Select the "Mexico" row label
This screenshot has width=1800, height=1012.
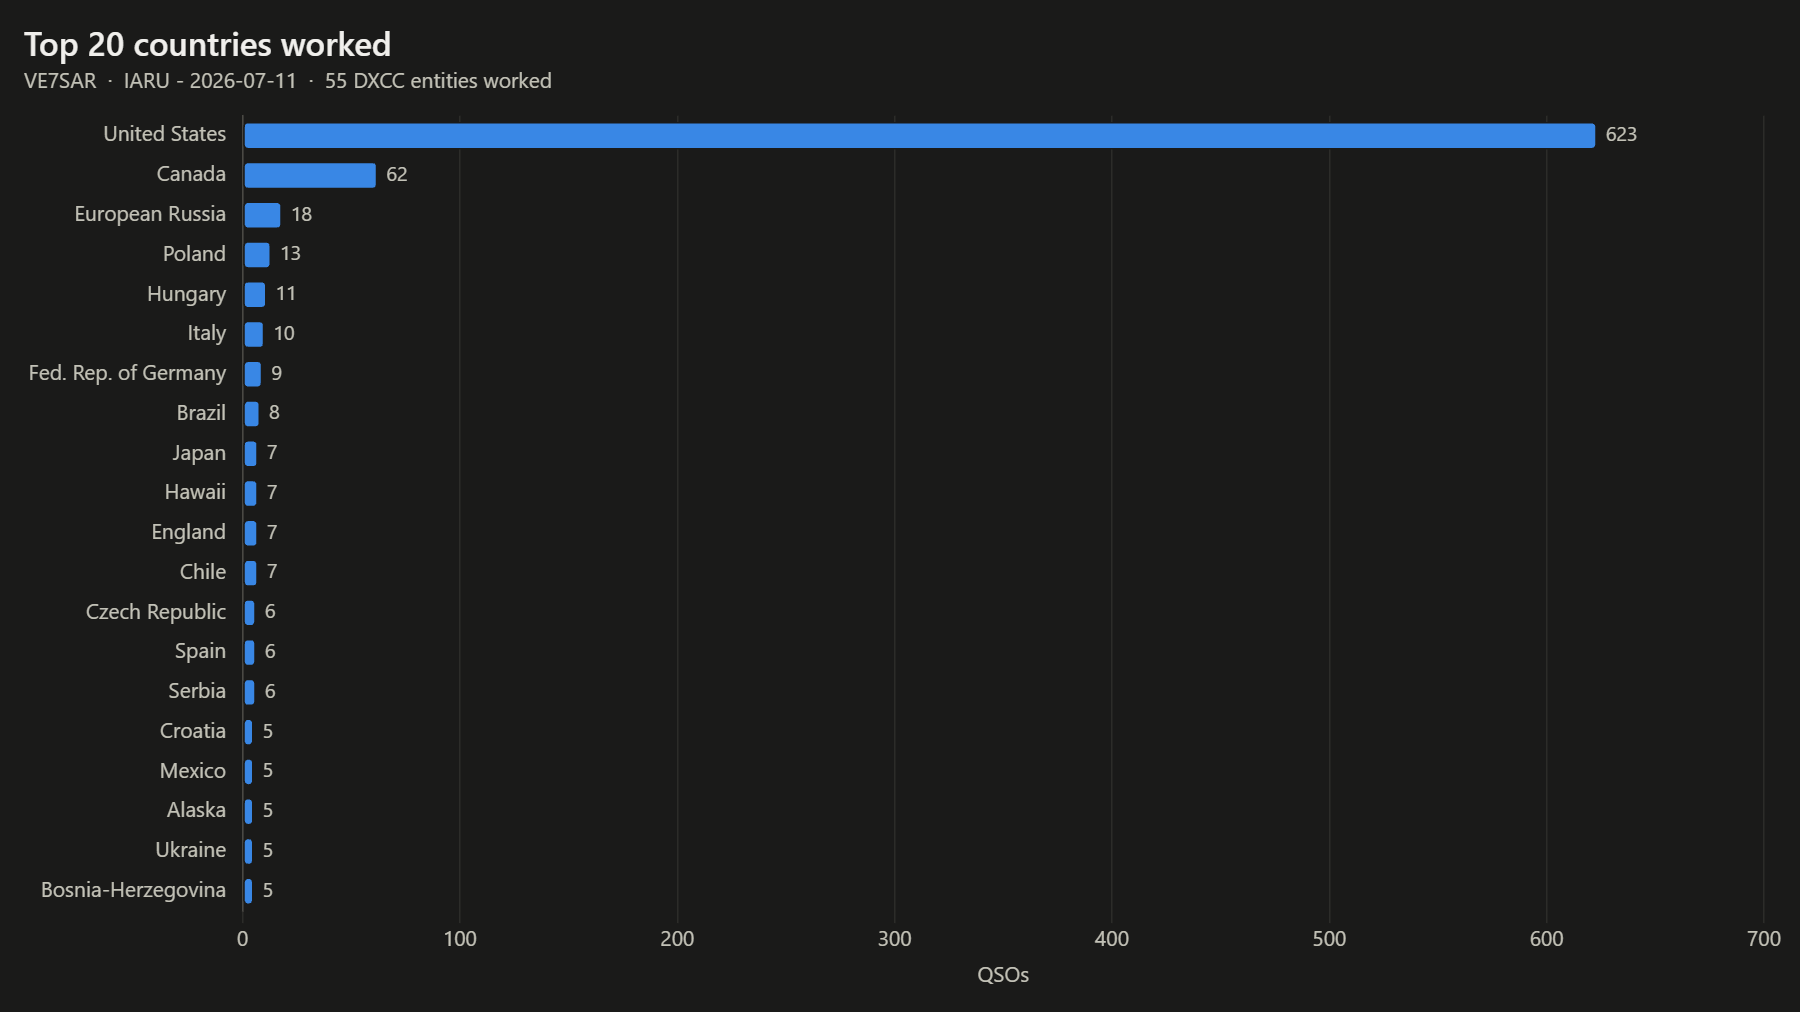click(x=193, y=771)
